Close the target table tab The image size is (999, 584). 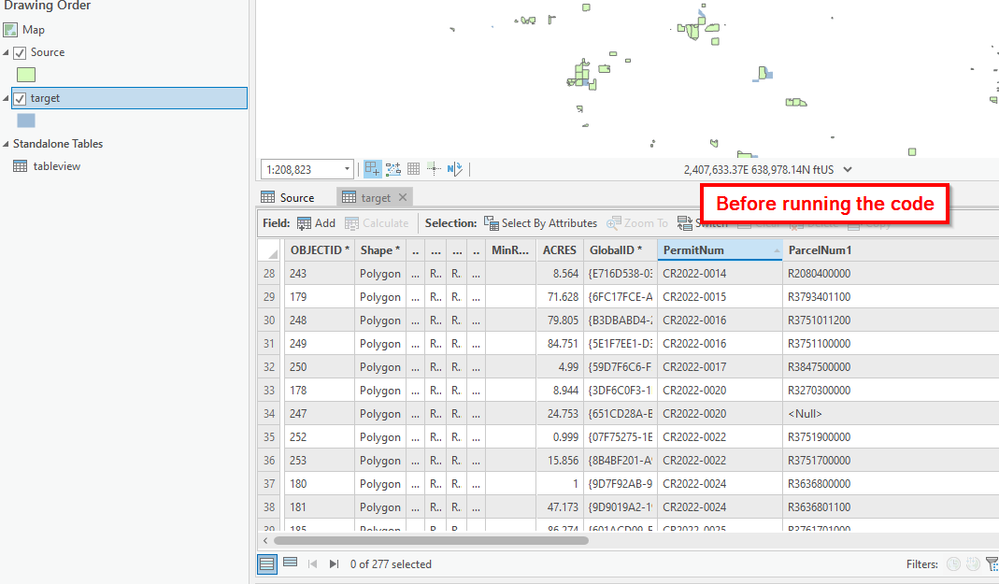point(403,197)
